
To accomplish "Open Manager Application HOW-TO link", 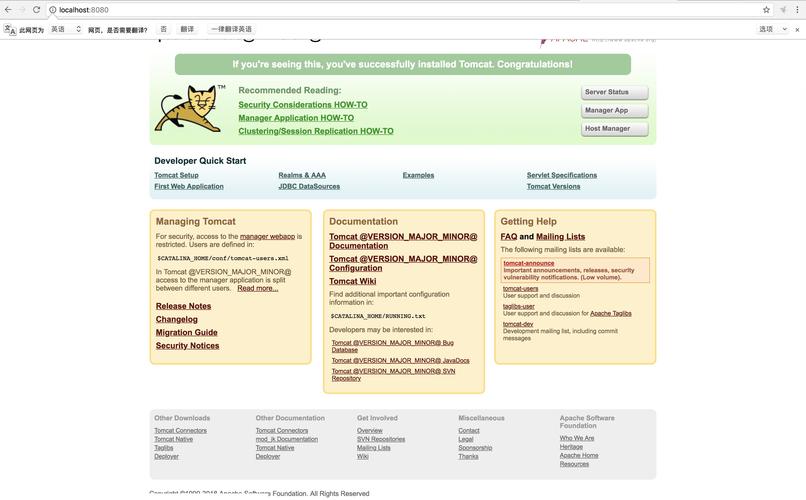I will [296, 118].
